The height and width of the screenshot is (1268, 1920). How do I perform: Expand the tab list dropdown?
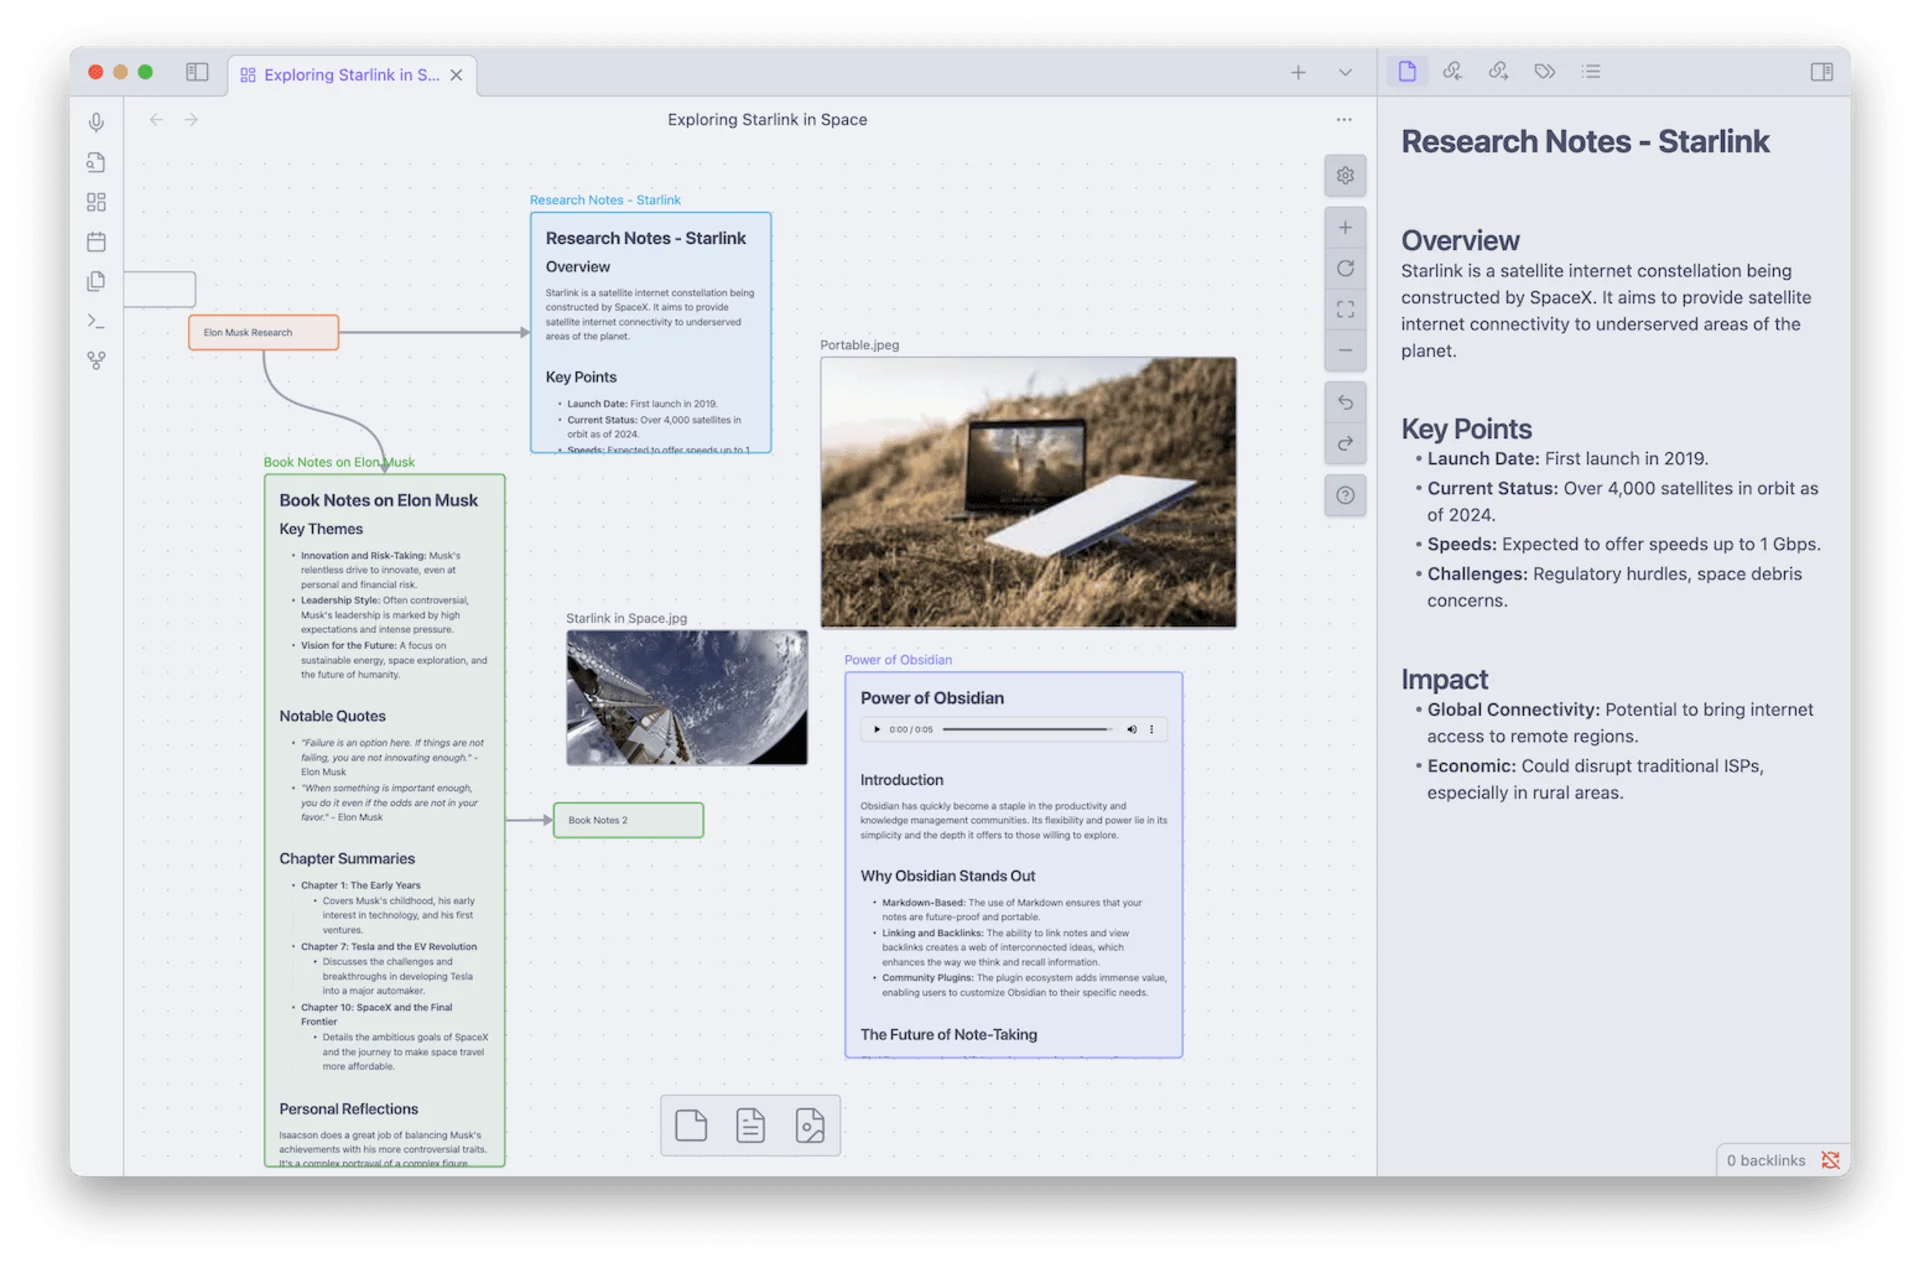(1345, 72)
